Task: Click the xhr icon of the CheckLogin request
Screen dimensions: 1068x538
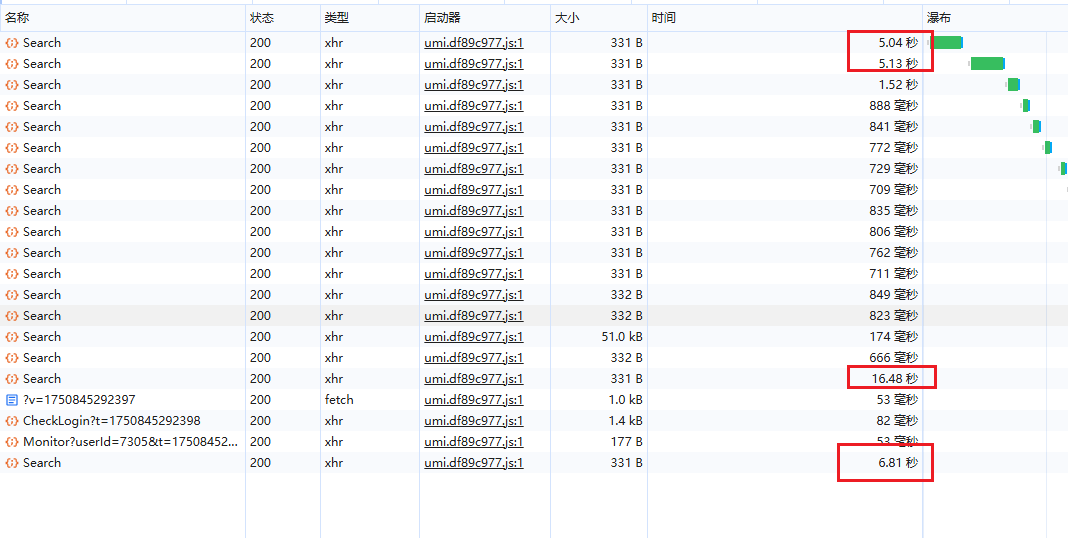Action: pos(12,422)
